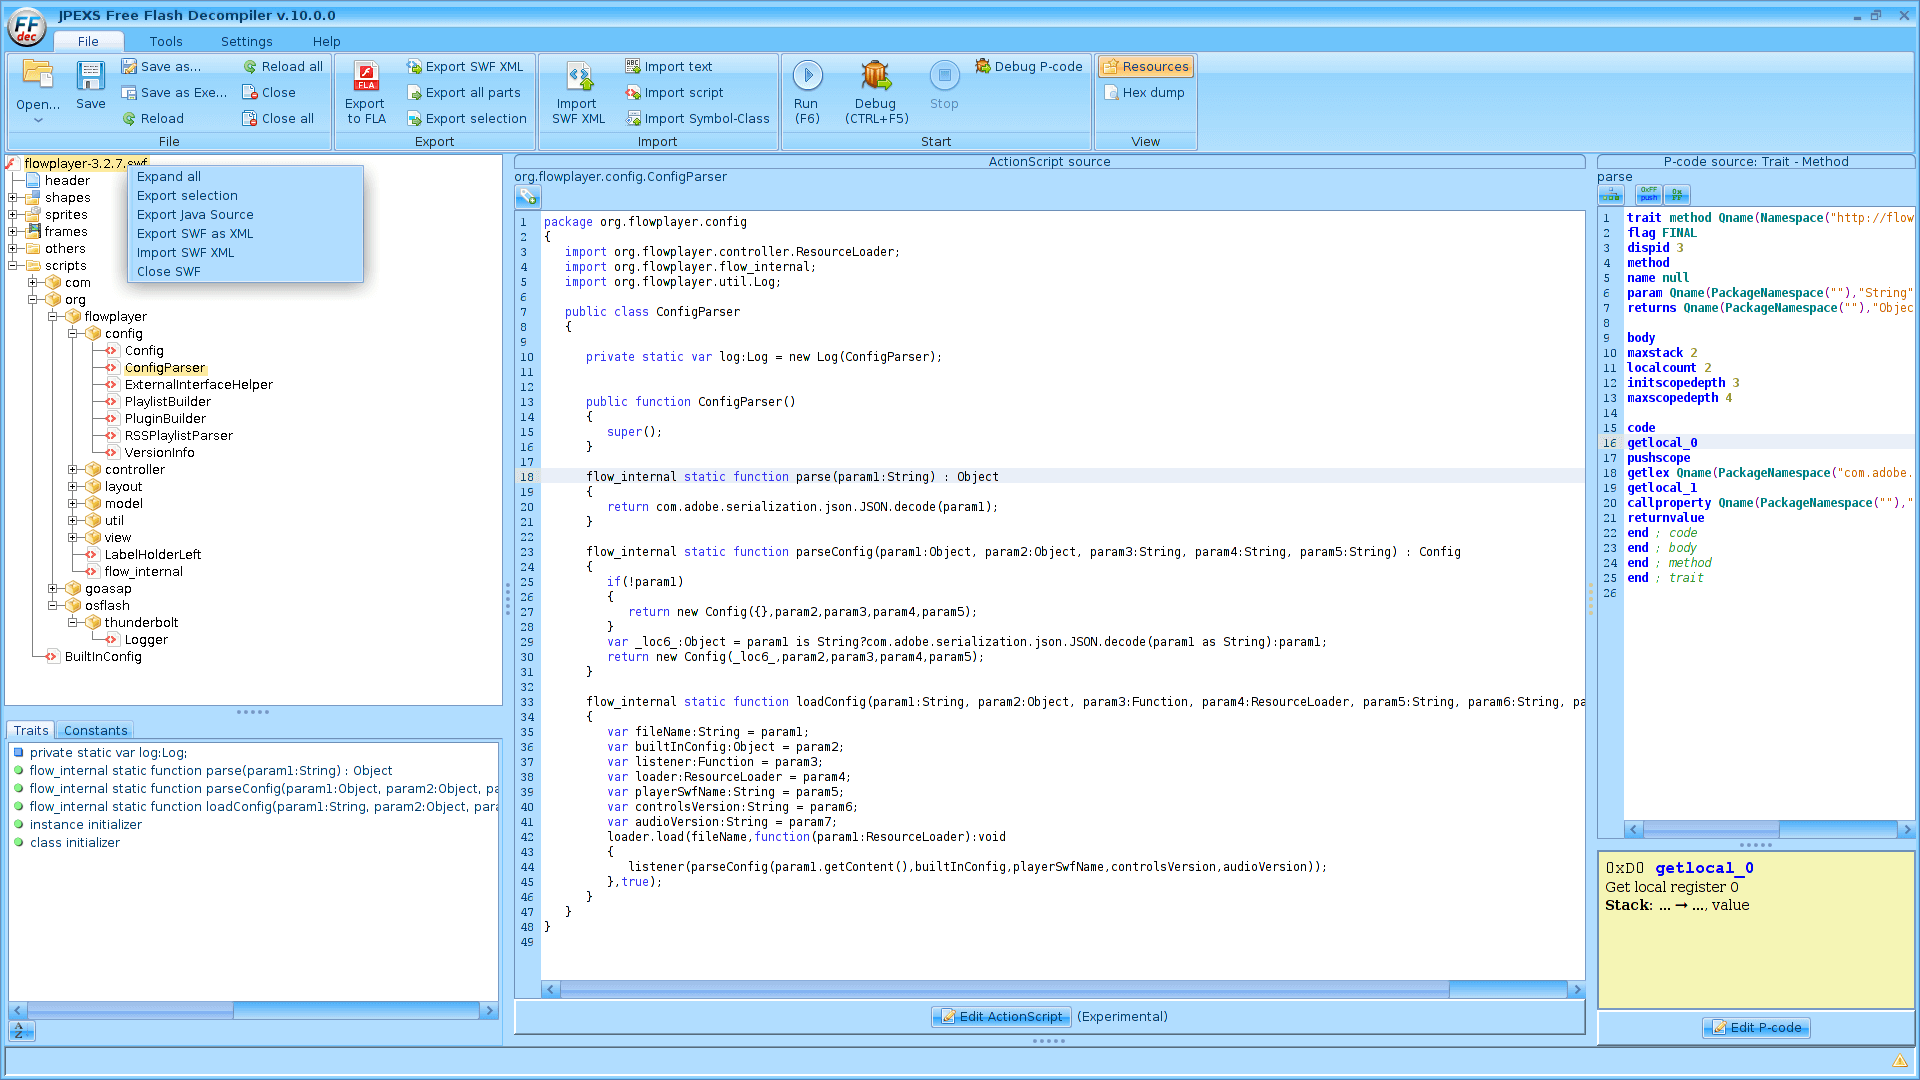Open the File ribbon tab

[x=88, y=41]
